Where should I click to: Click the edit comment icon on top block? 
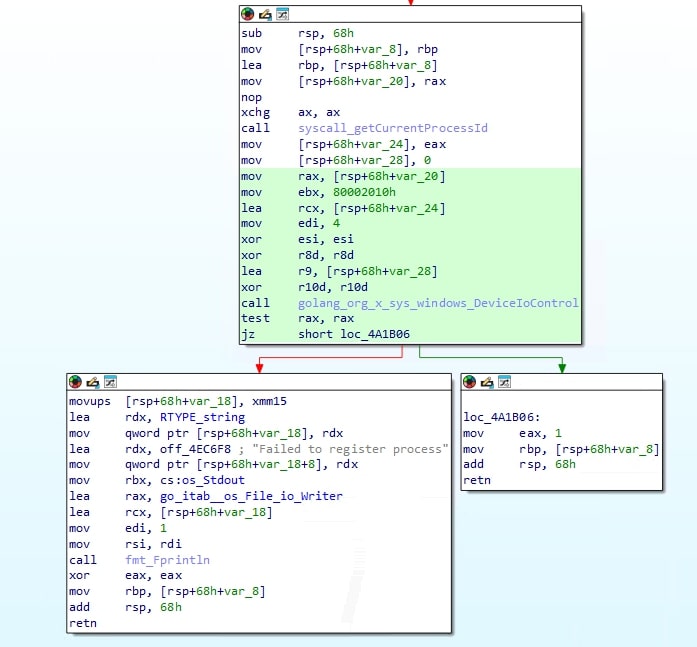(x=265, y=14)
